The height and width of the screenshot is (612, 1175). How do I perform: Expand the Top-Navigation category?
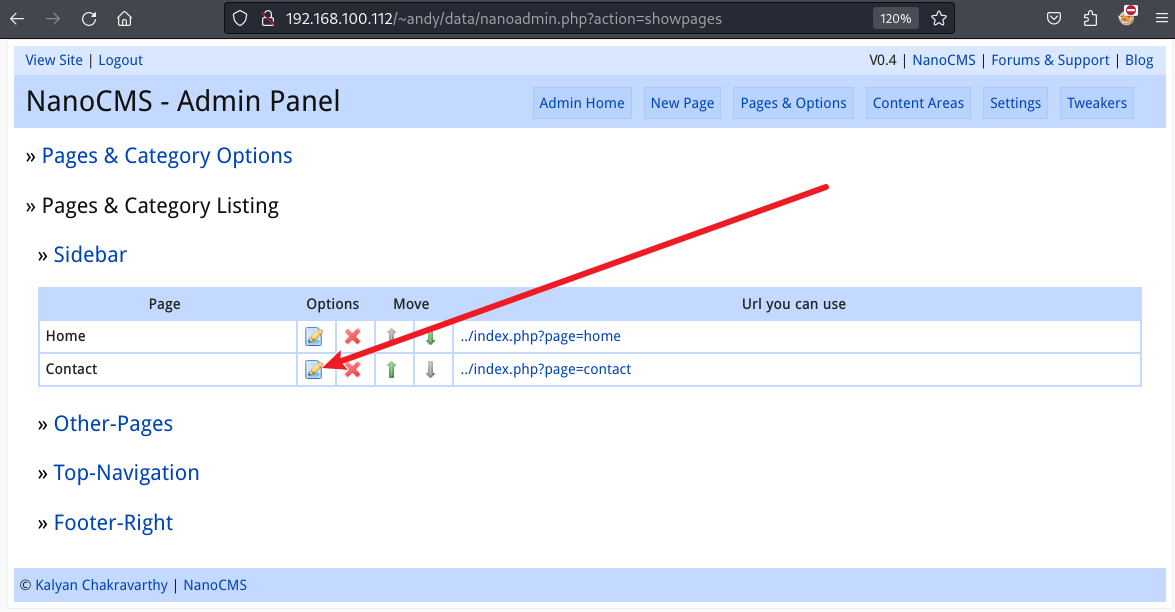pos(126,473)
